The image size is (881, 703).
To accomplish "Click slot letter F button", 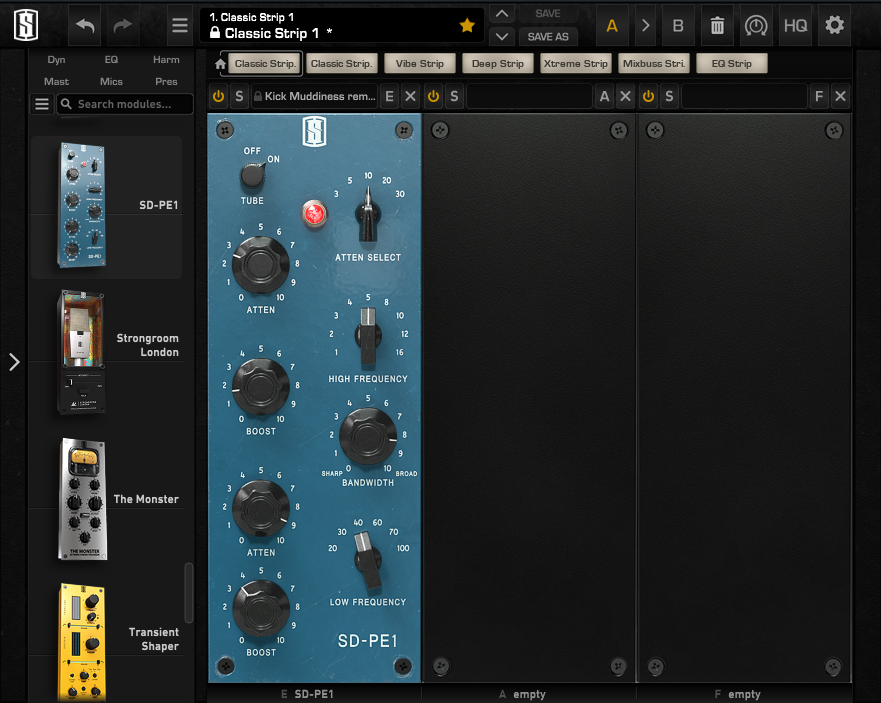I will click(x=819, y=96).
